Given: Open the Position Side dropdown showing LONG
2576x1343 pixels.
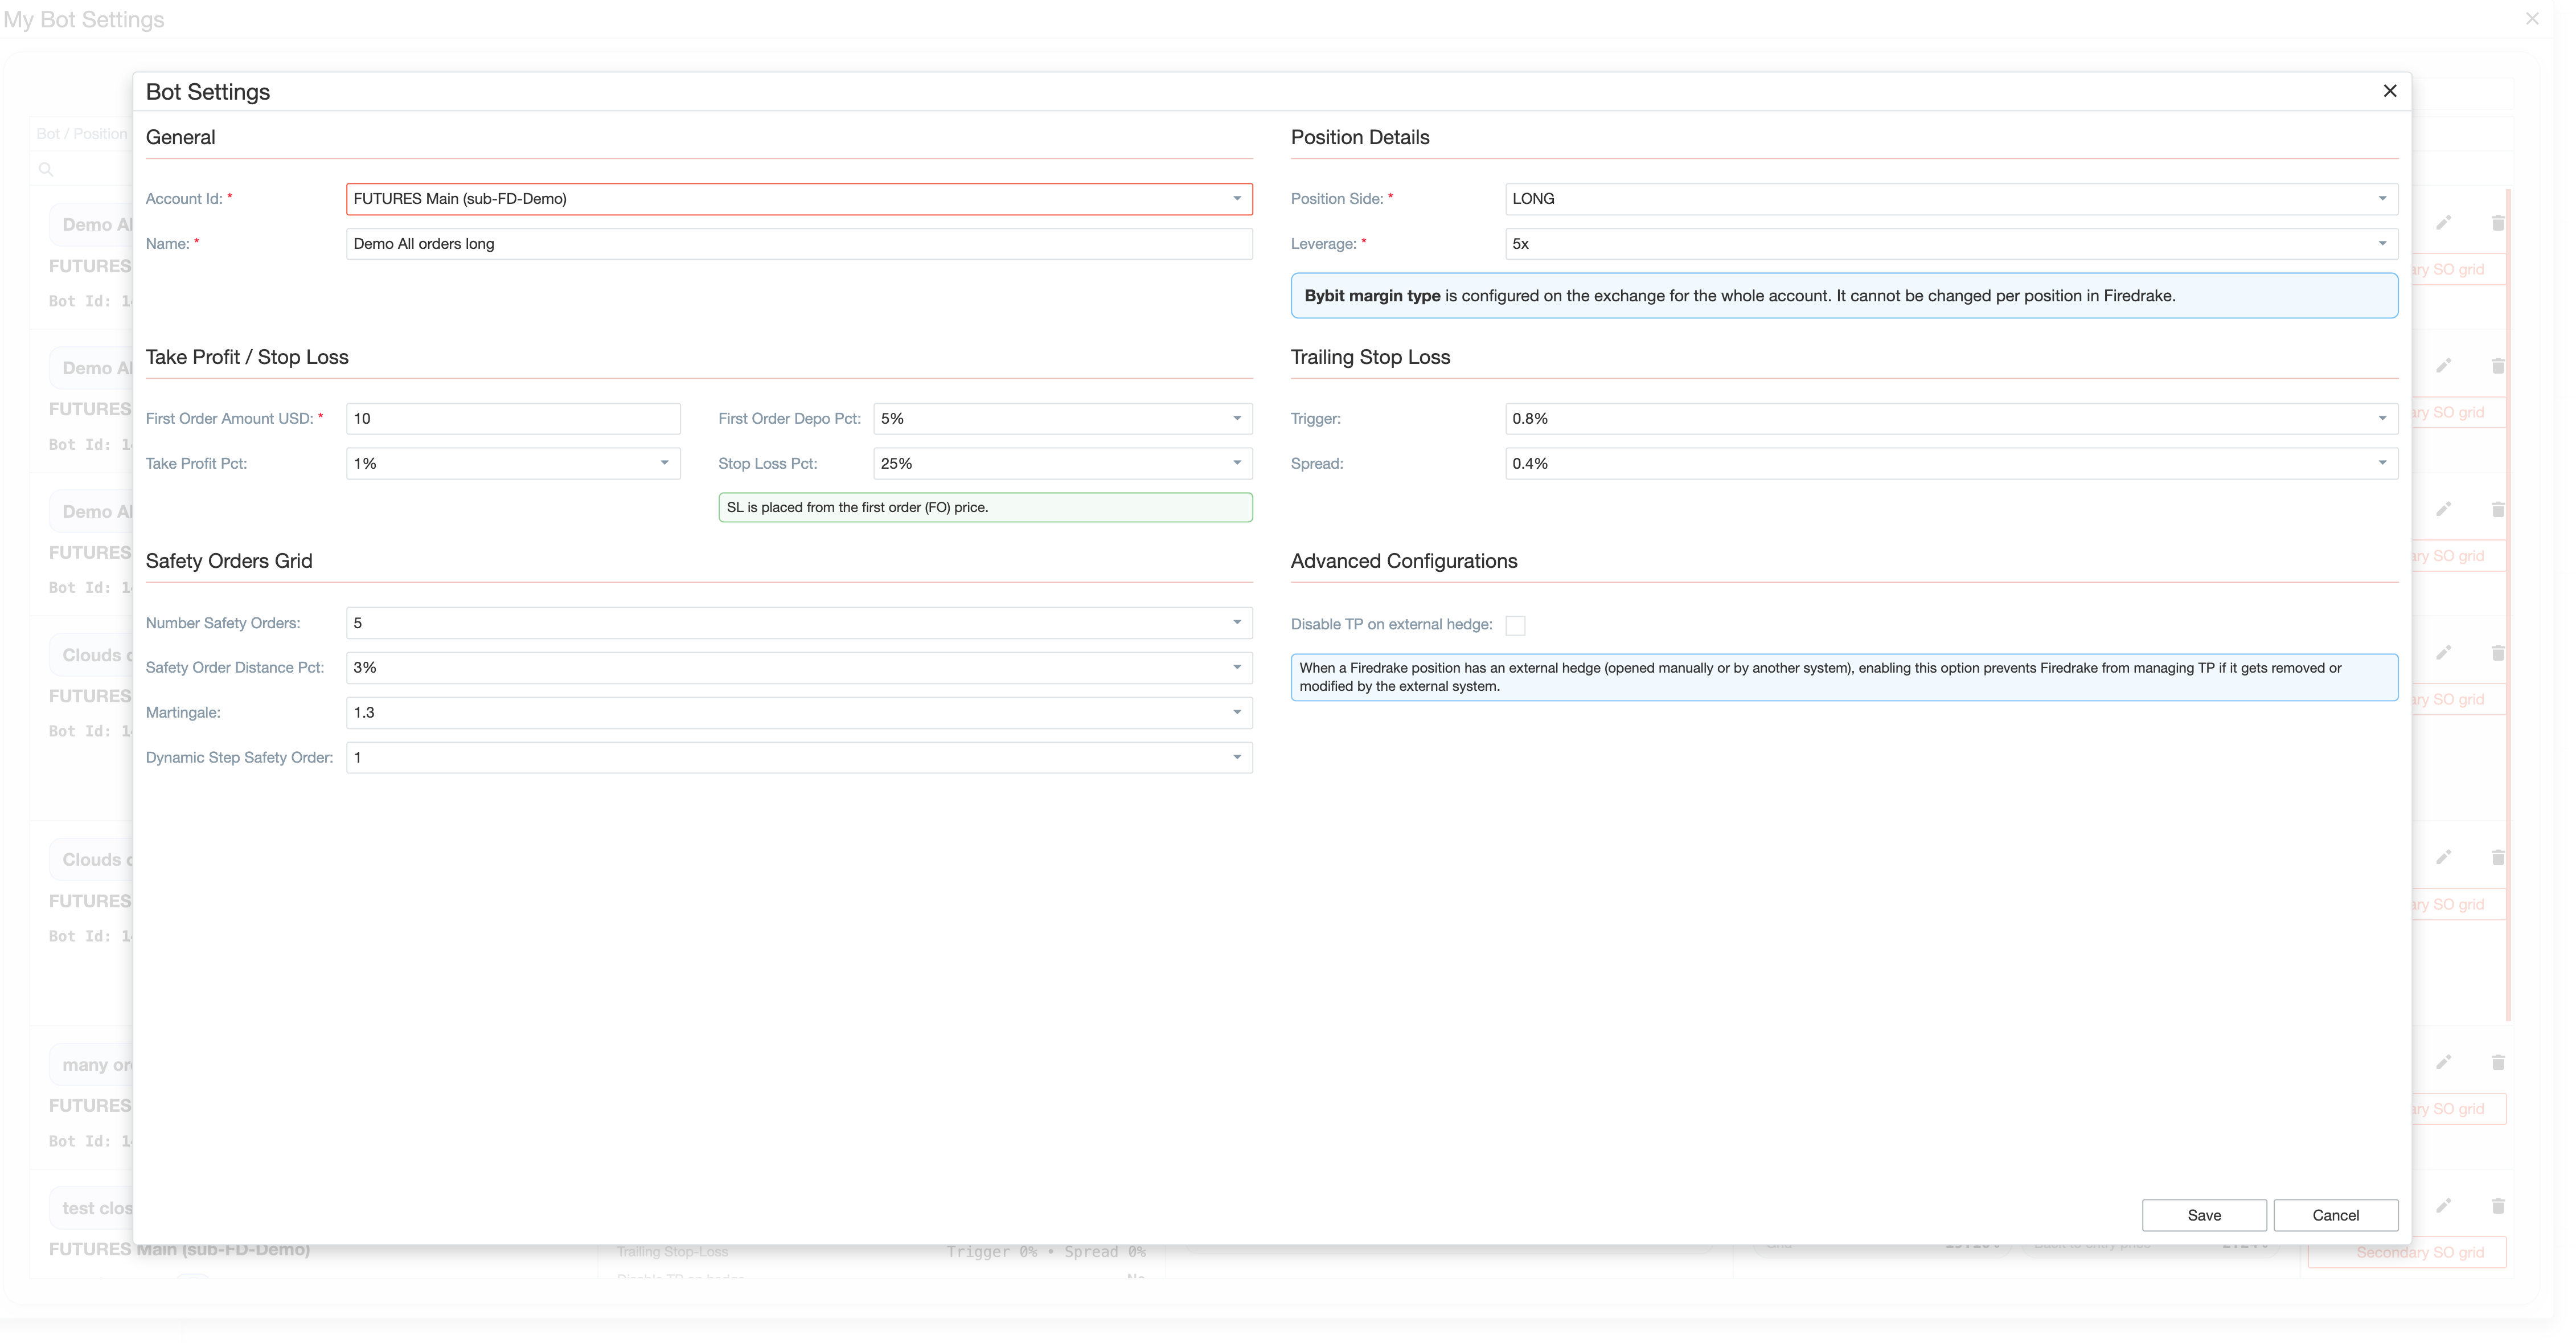Looking at the screenshot, I should (x=2384, y=199).
